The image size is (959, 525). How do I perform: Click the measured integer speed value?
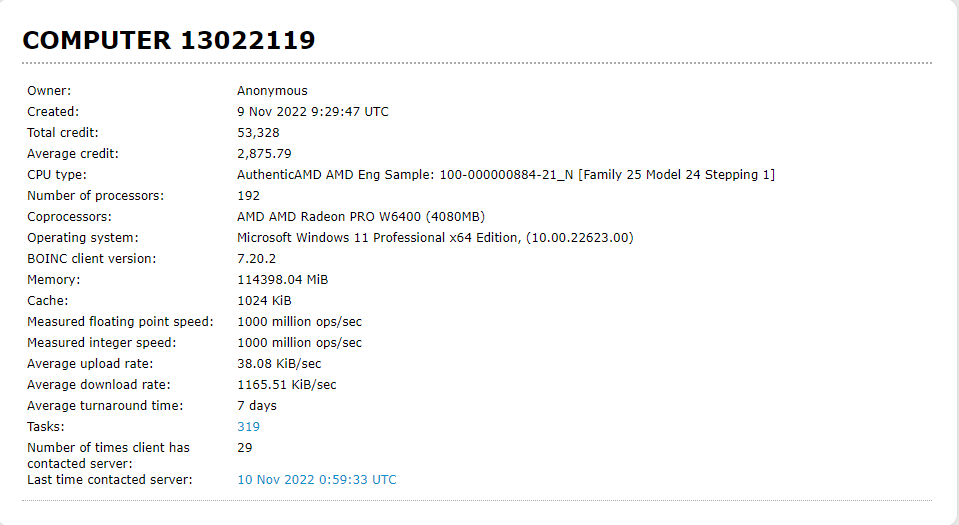coord(299,343)
